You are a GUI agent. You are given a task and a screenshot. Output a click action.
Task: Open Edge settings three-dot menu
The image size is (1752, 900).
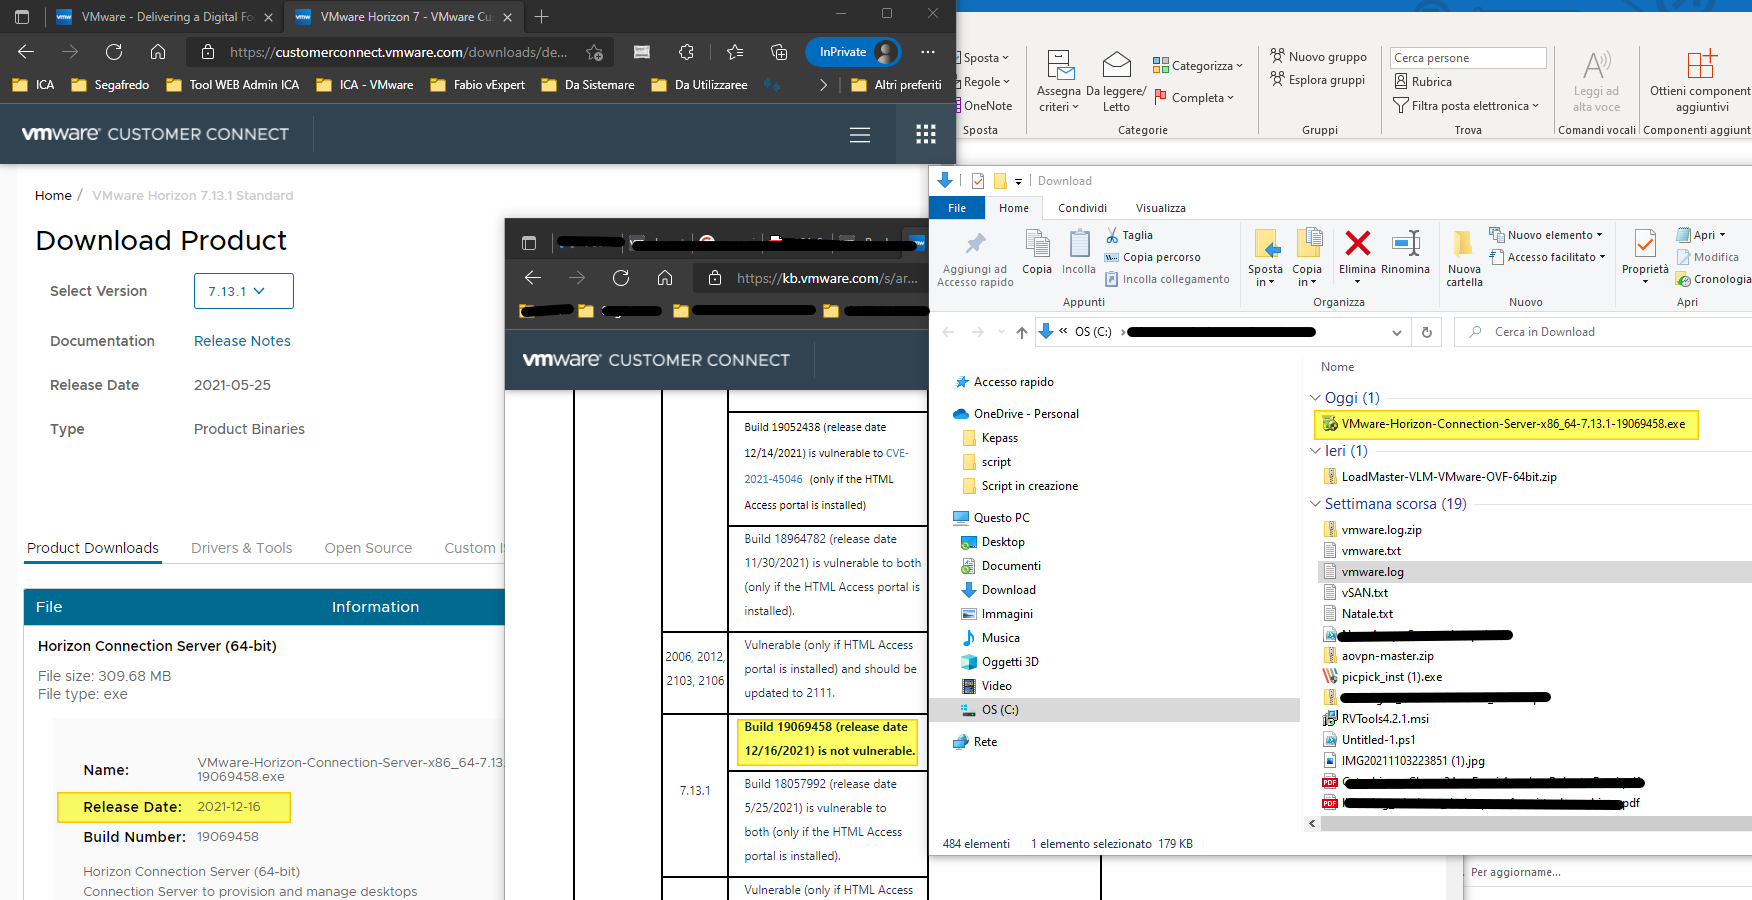[928, 52]
